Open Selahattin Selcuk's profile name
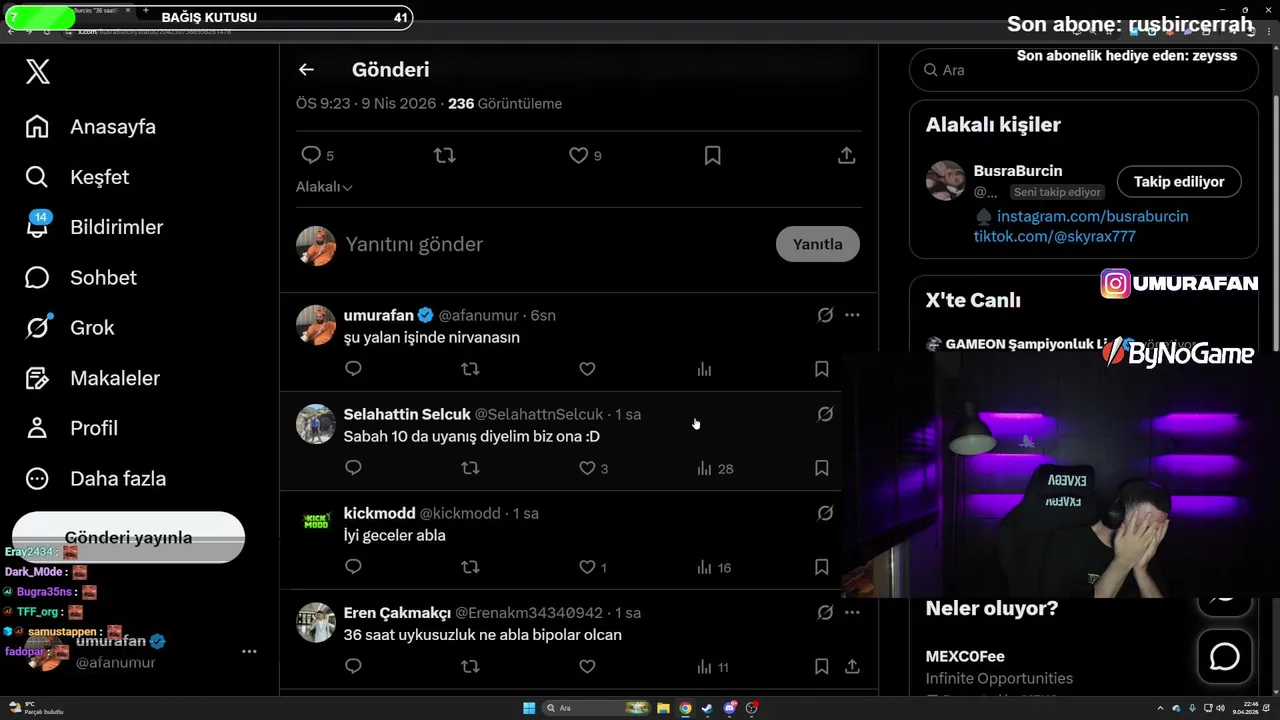 (407, 414)
